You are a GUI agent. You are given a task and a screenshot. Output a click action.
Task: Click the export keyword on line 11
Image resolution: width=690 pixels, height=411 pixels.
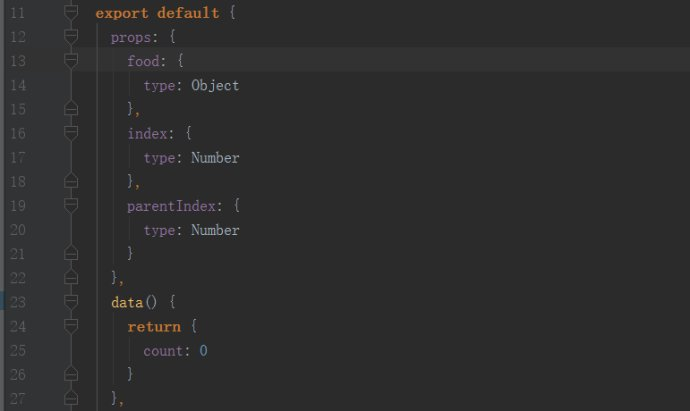[121, 14]
